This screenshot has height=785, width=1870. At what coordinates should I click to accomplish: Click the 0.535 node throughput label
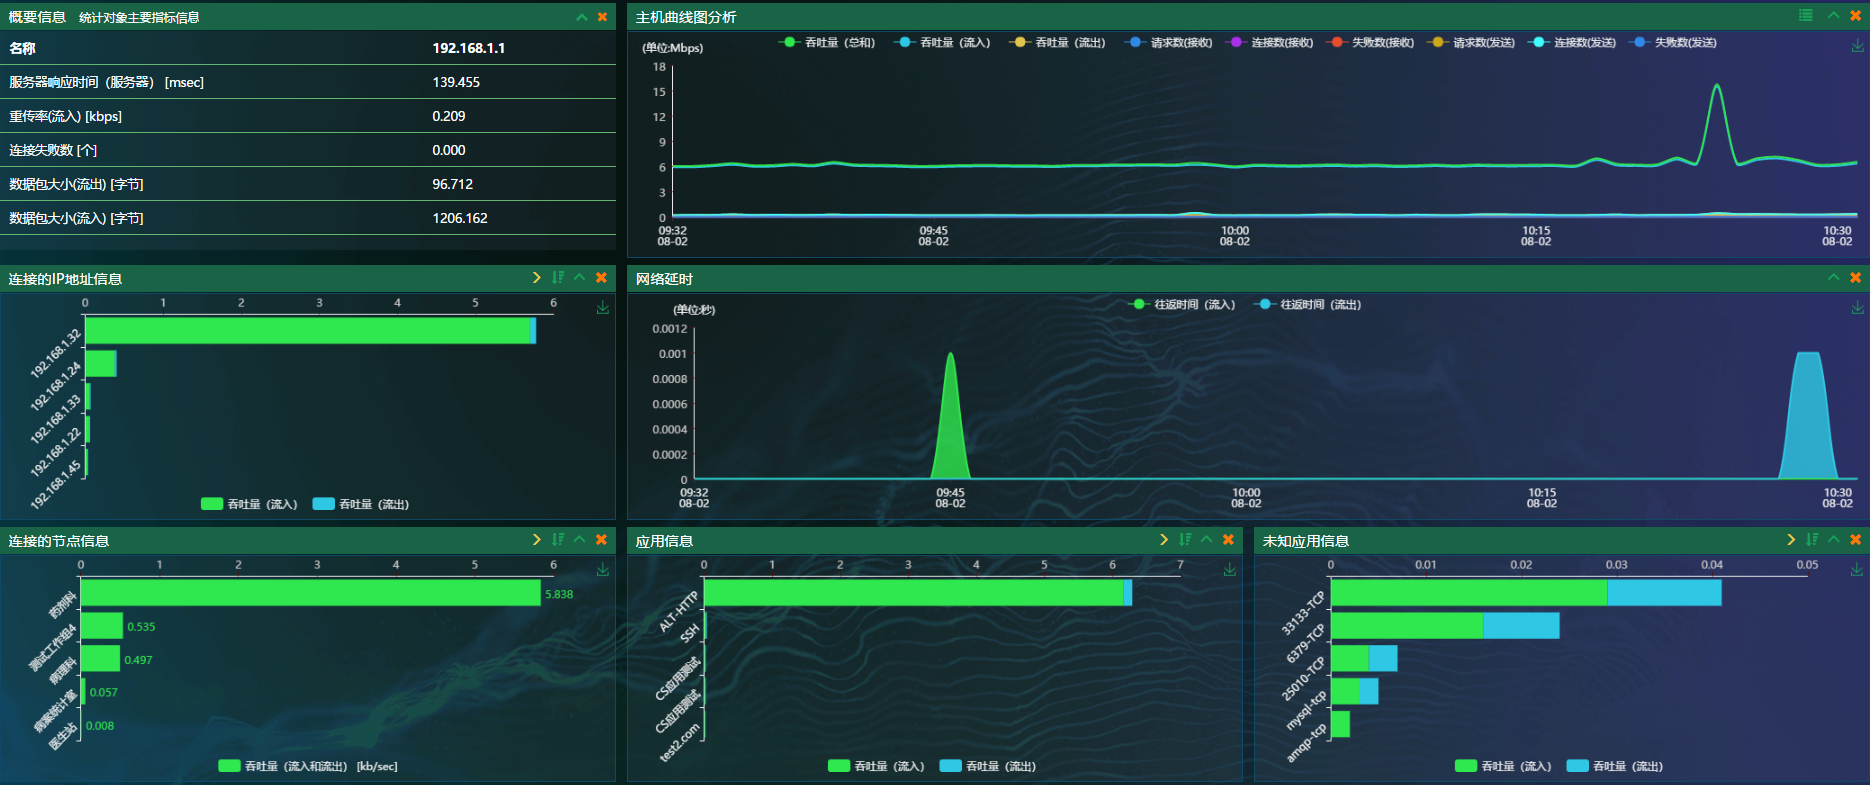pyautogui.click(x=141, y=627)
